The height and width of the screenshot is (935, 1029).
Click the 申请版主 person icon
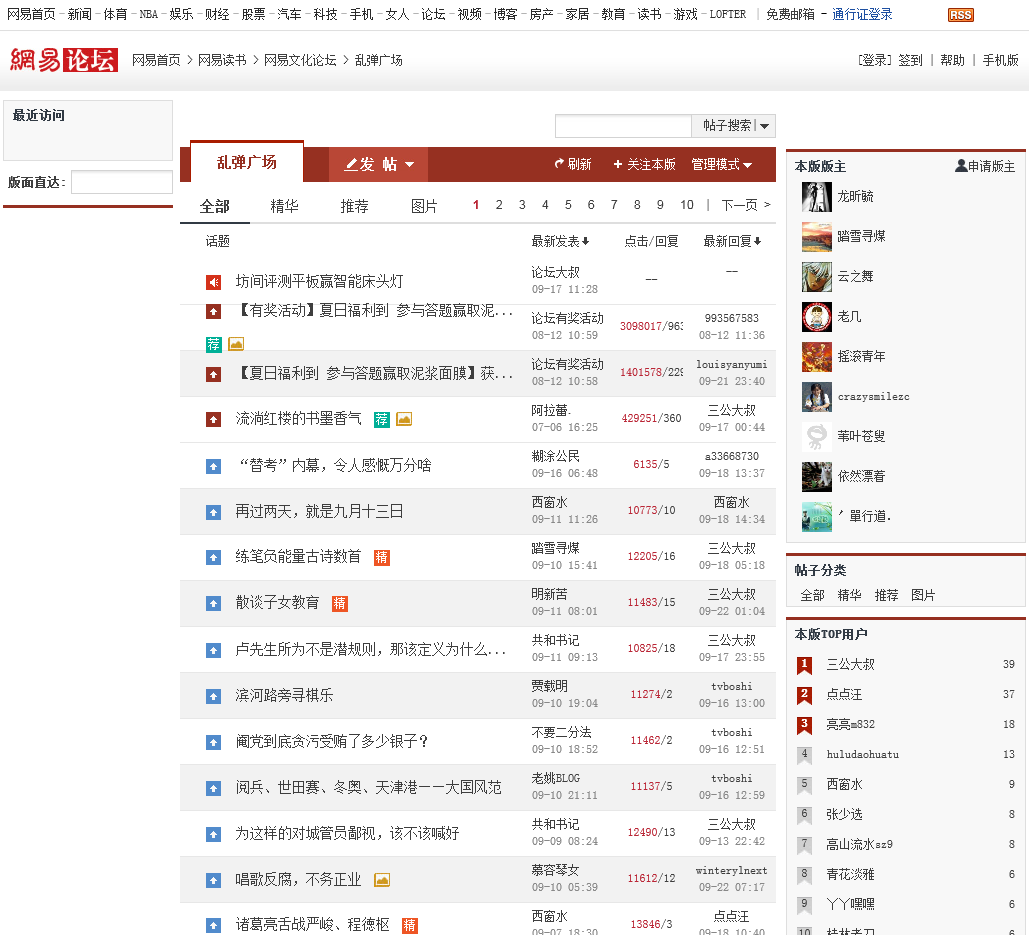pos(961,165)
